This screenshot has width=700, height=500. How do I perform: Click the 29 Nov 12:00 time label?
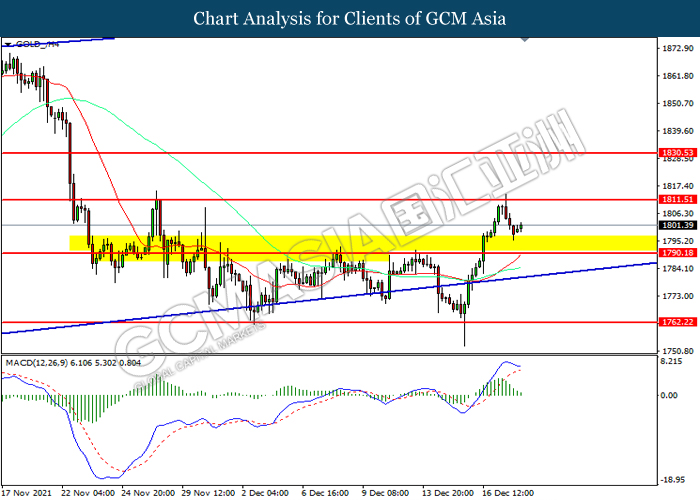click(208, 493)
